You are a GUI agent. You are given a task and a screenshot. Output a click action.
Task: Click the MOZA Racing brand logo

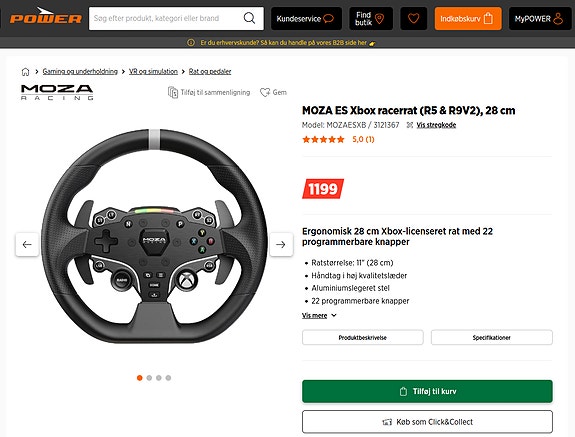click(x=57, y=92)
